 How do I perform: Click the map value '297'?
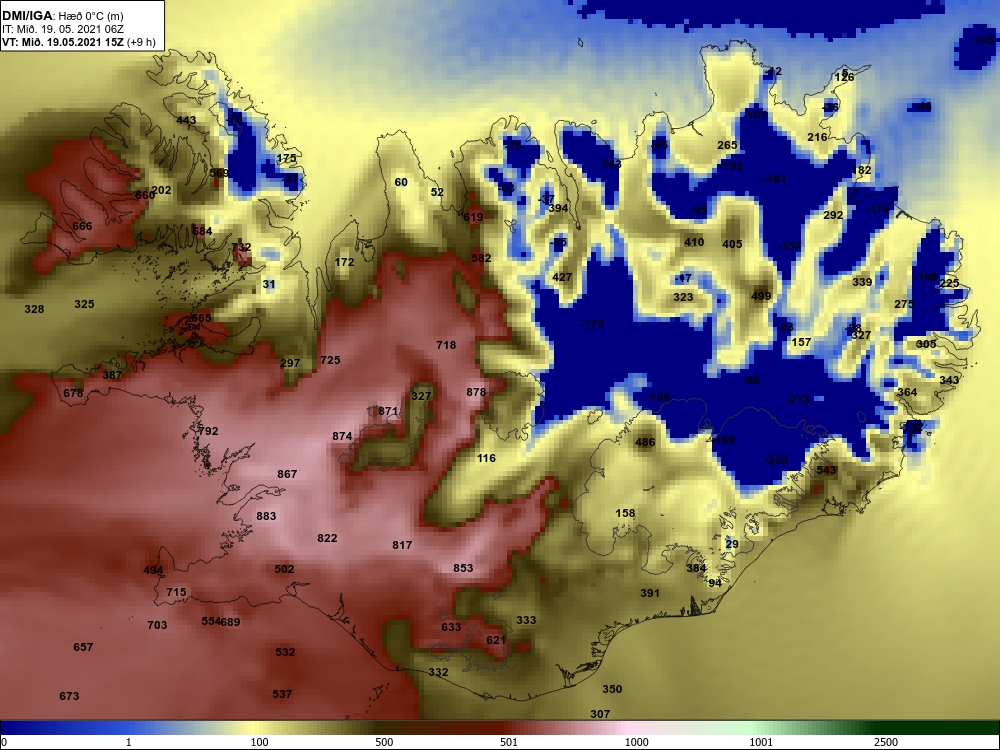(x=290, y=363)
